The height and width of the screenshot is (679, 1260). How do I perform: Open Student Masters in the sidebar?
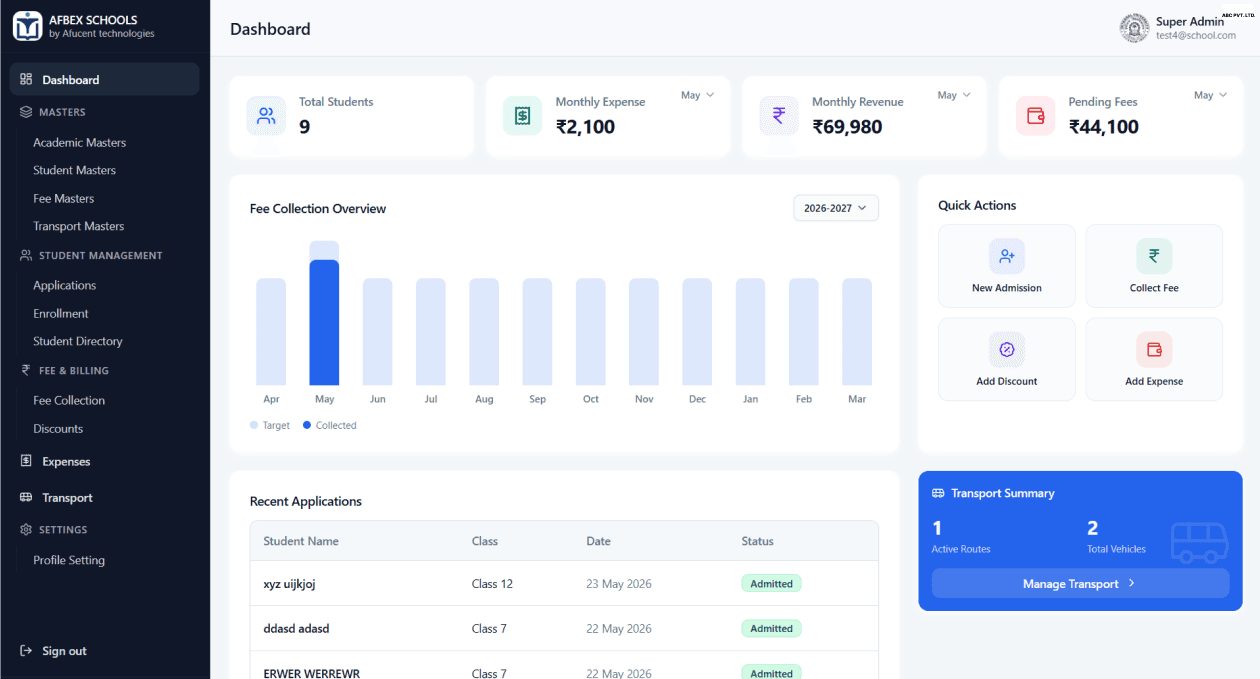click(x=75, y=170)
